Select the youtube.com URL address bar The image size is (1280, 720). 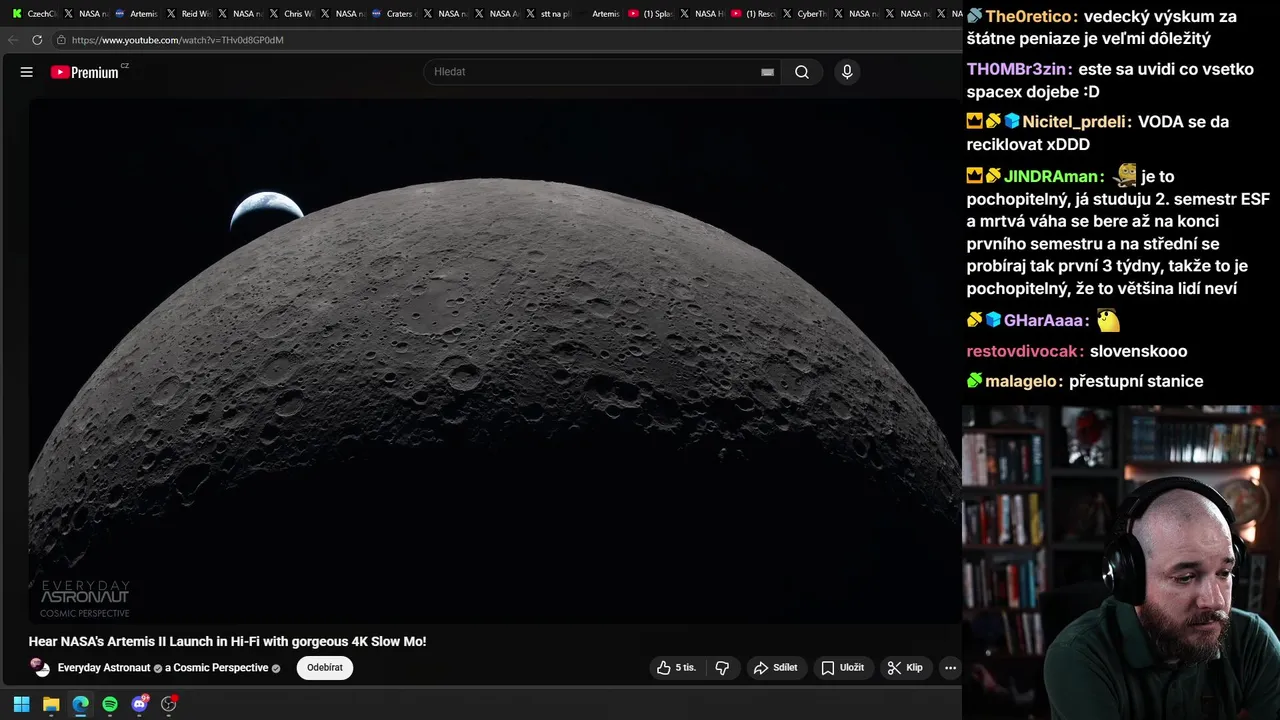[178, 40]
